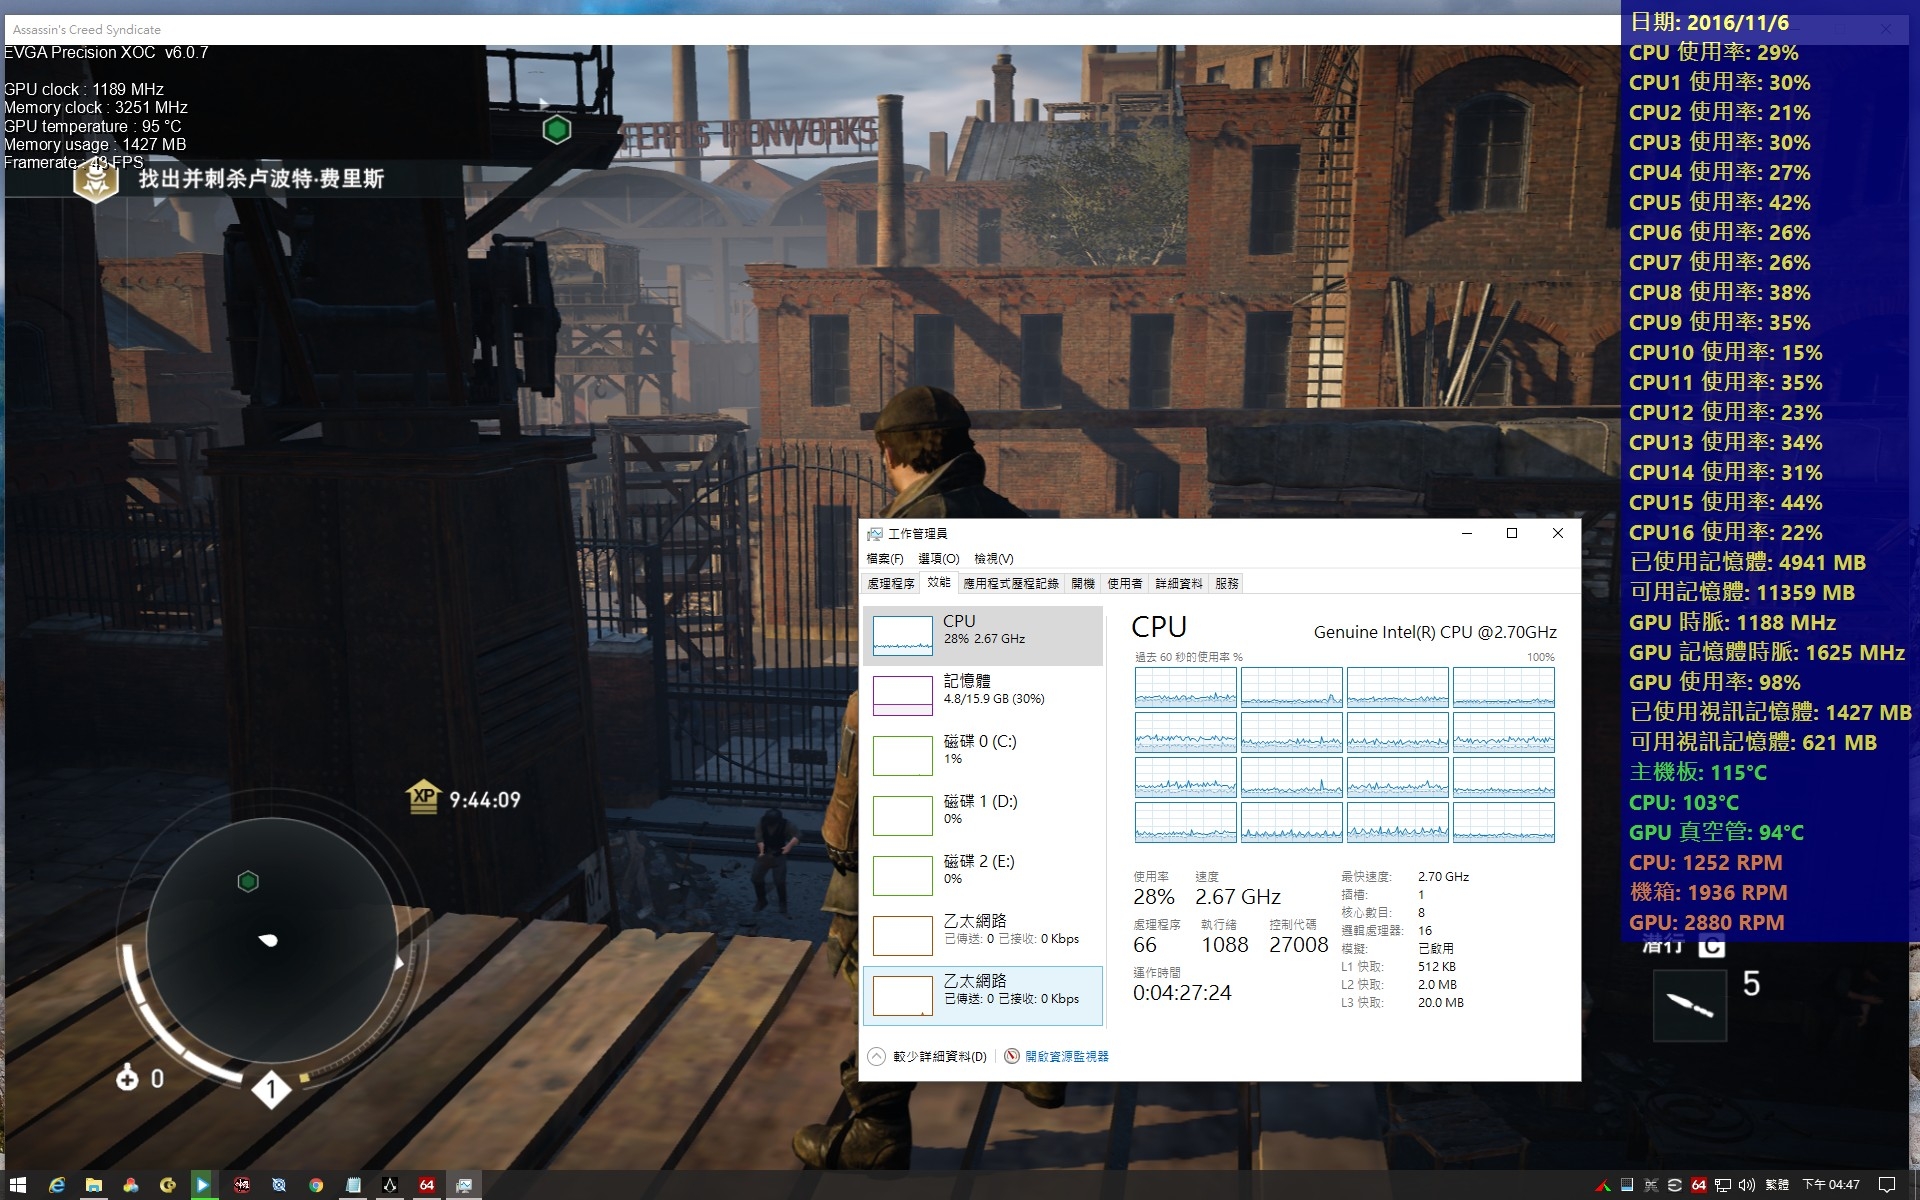
Task: Maximize the Task Manager window
Action: [1512, 534]
